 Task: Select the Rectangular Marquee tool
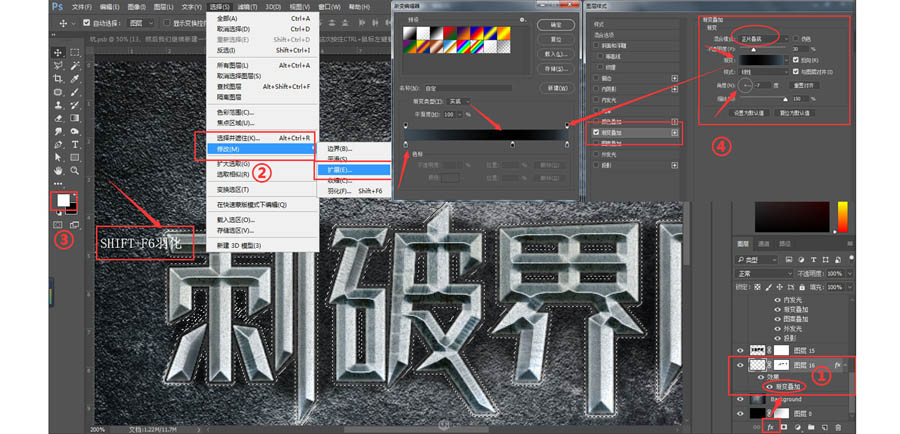pyautogui.click(x=76, y=52)
